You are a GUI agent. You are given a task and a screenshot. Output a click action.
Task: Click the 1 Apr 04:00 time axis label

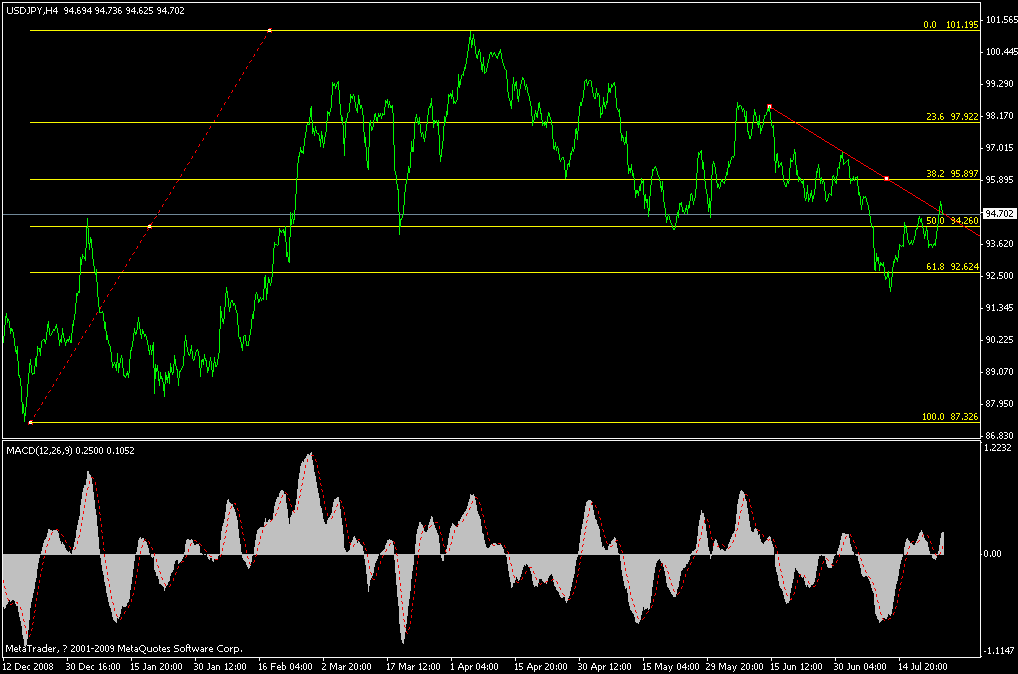tap(475, 666)
